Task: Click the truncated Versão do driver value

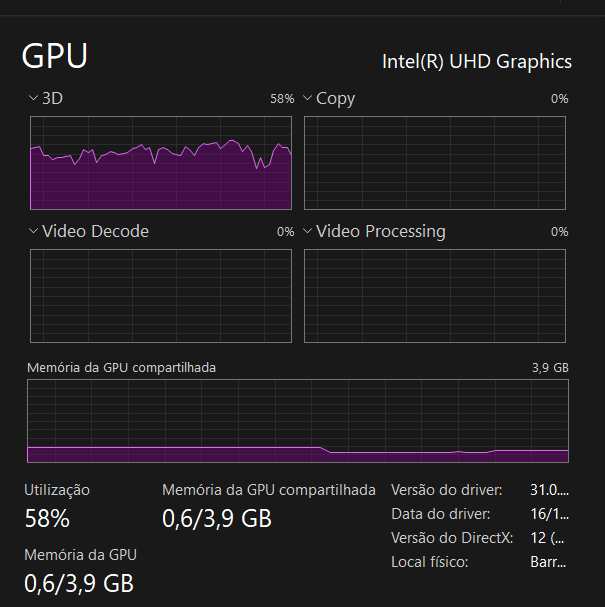Action: [x=549, y=490]
